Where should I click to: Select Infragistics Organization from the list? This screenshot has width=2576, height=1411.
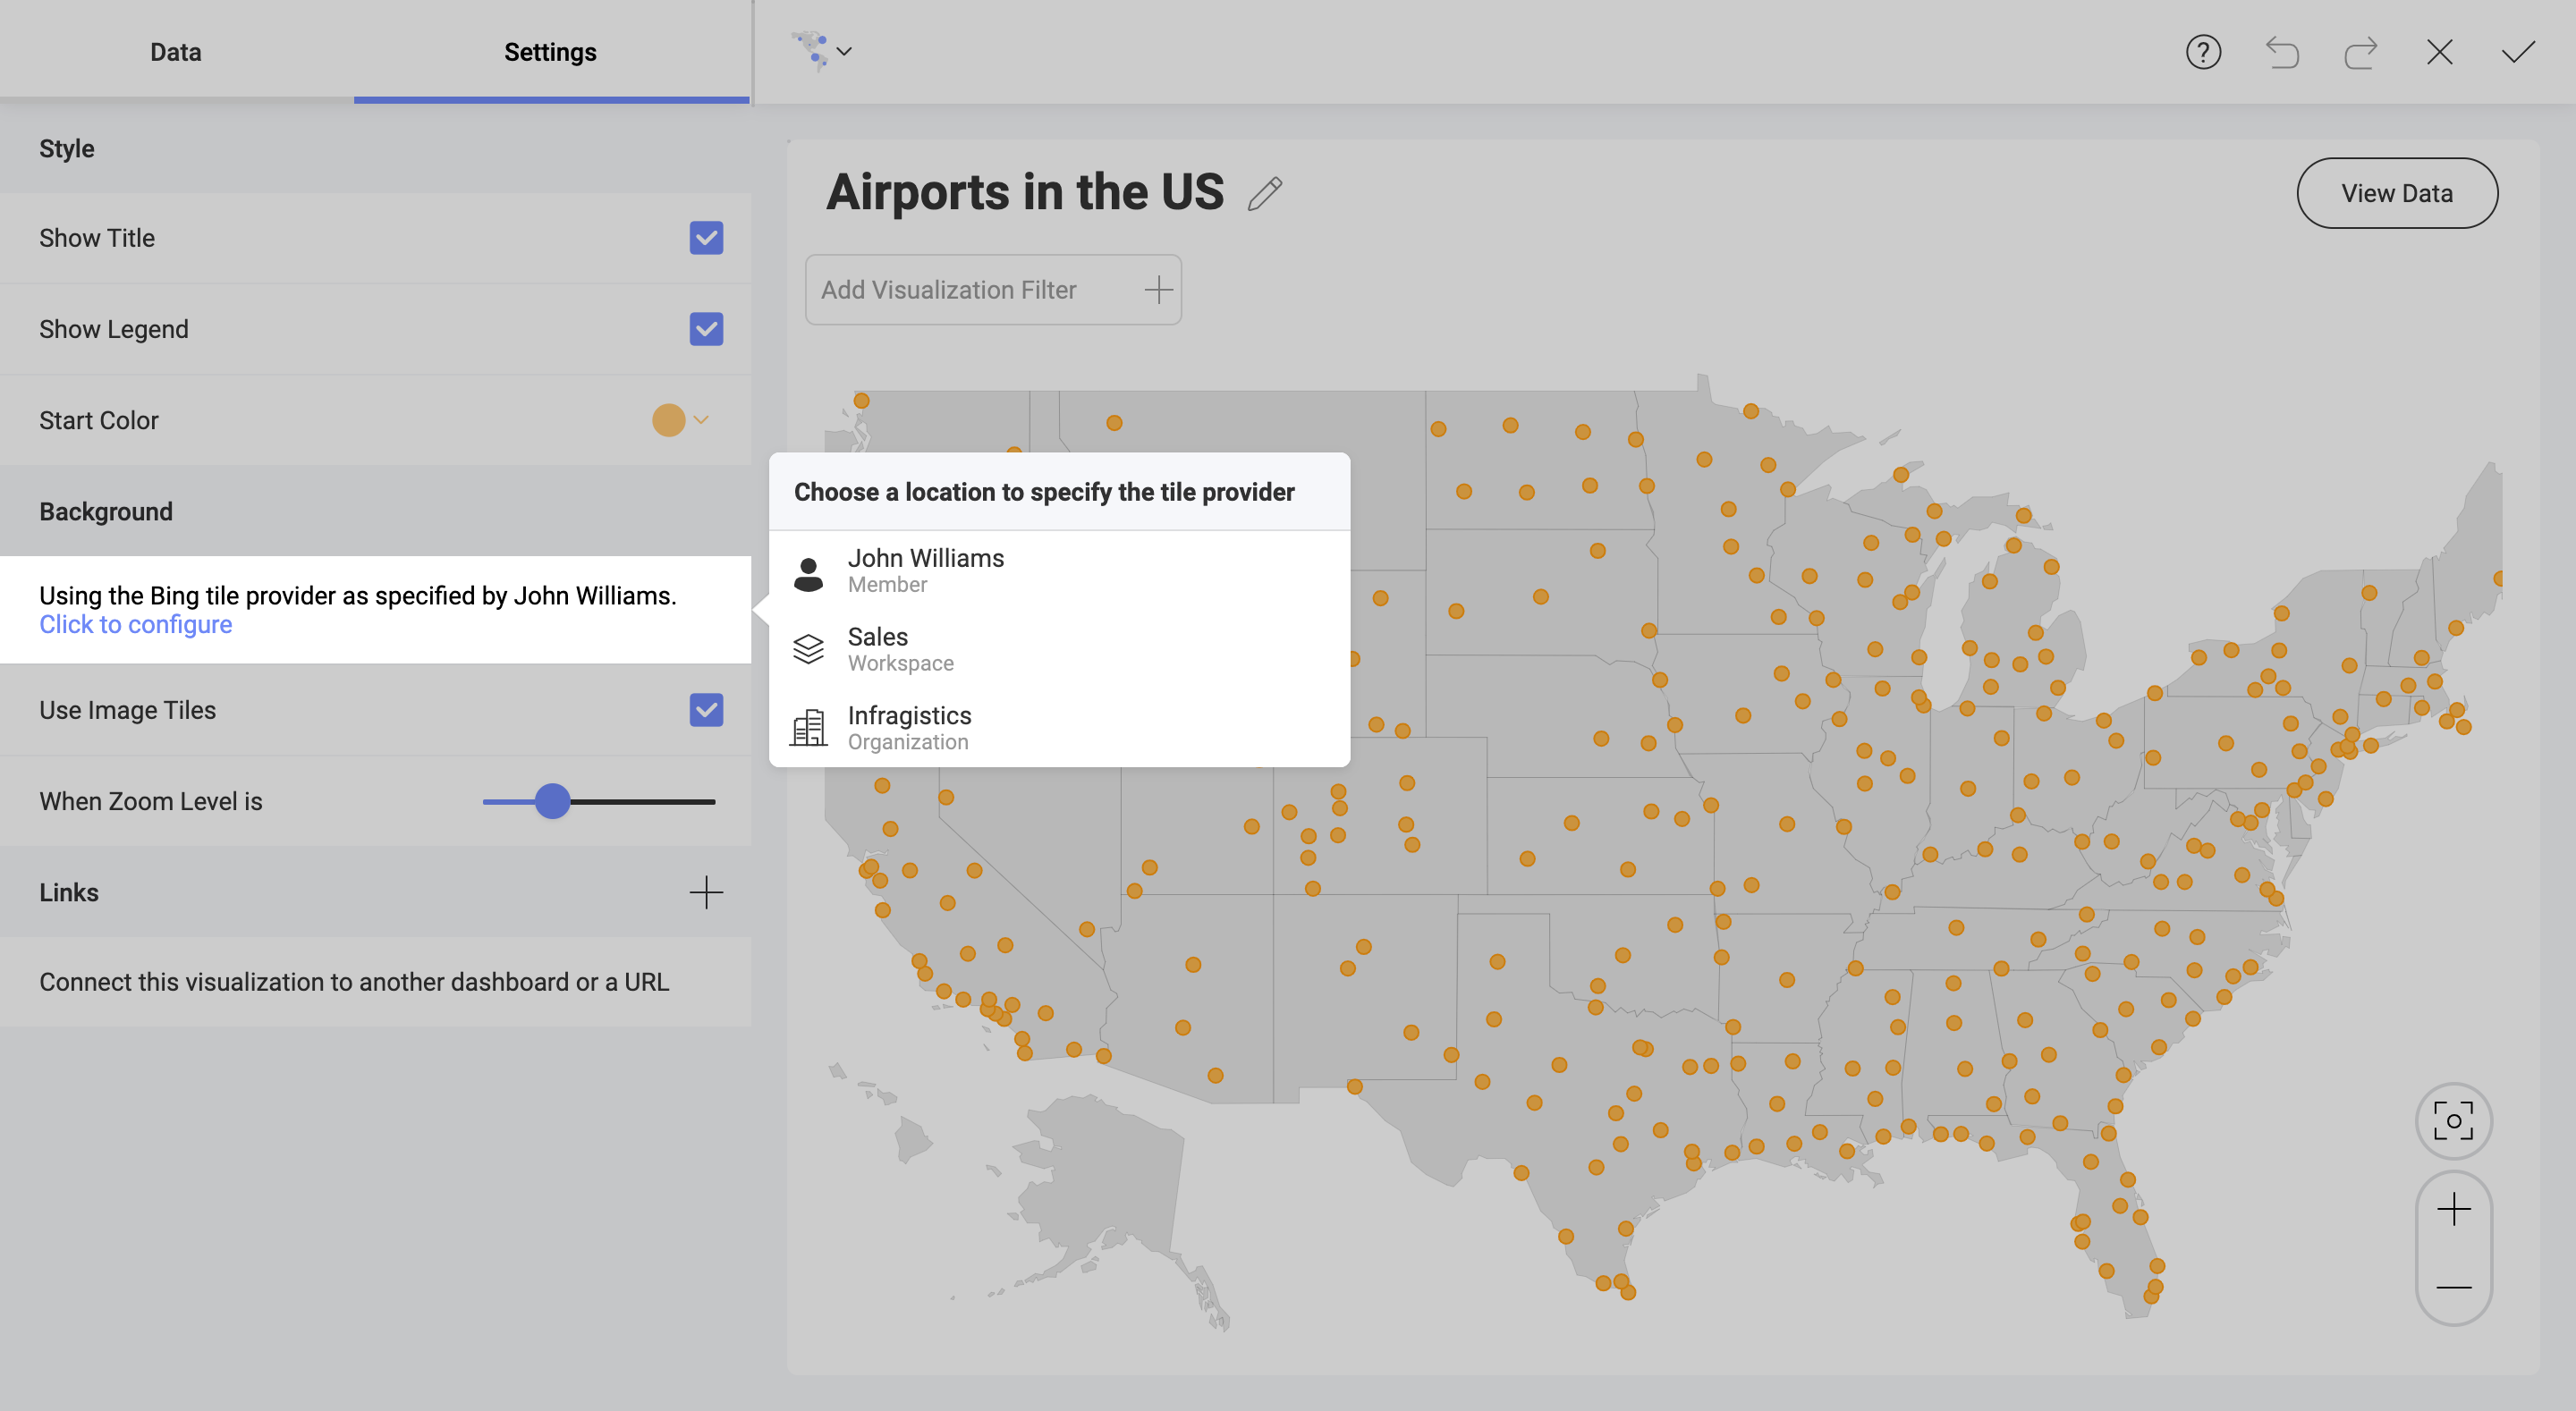tap(908, 727)
